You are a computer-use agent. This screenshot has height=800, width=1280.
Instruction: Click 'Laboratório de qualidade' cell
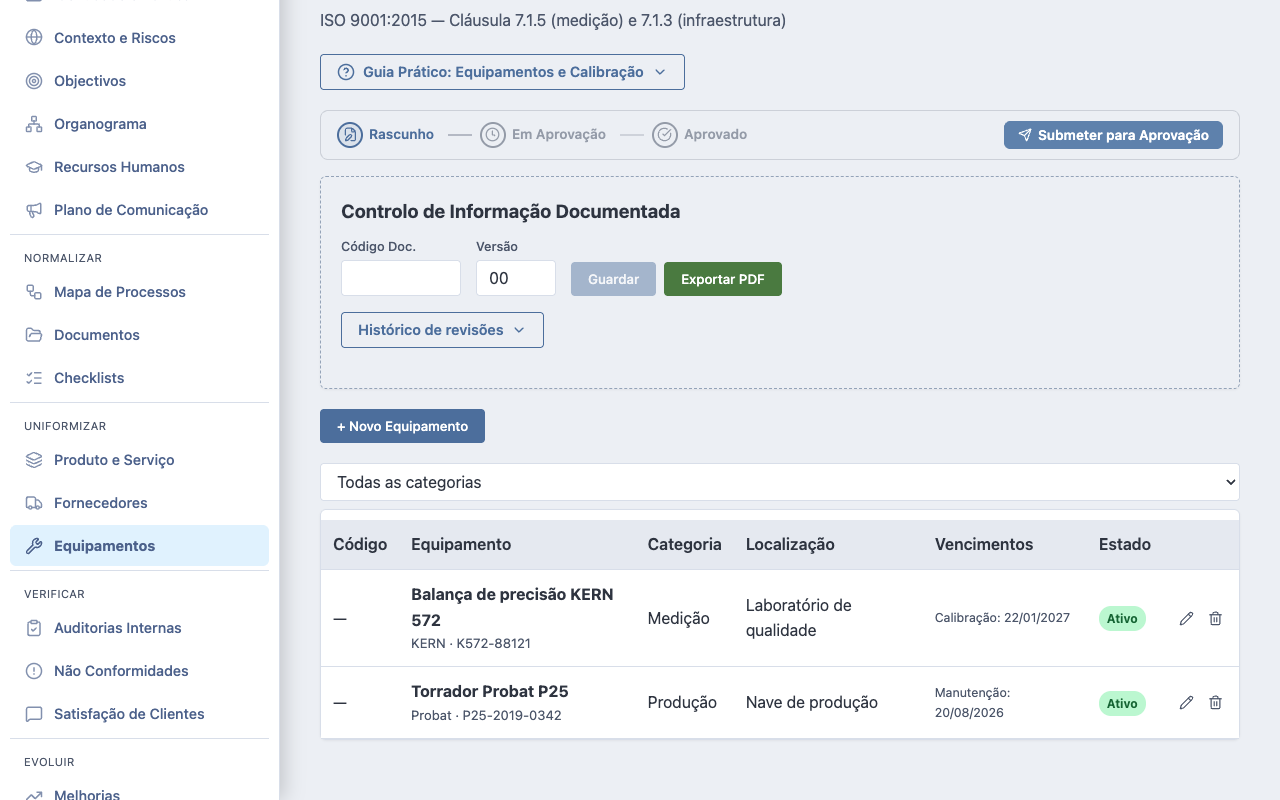pos(799,618)
